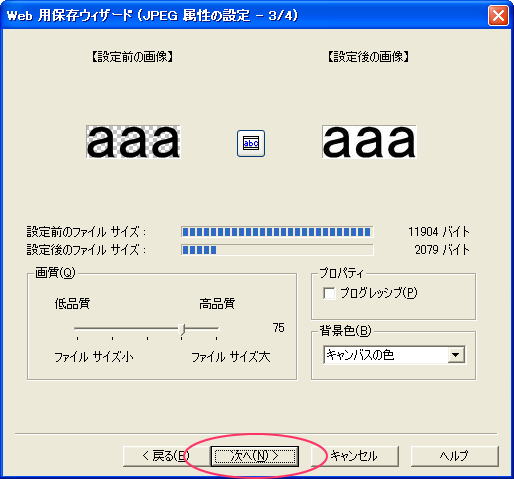The width and height of the screenshot is (514, 479).
Task: Cancel the wizard with キャンセル
Action: click(355, 456)
